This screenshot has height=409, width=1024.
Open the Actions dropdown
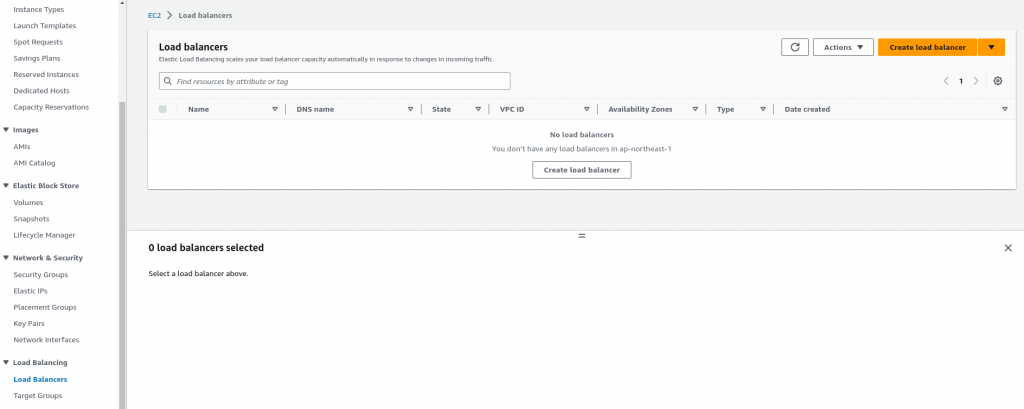coord(843,47)
